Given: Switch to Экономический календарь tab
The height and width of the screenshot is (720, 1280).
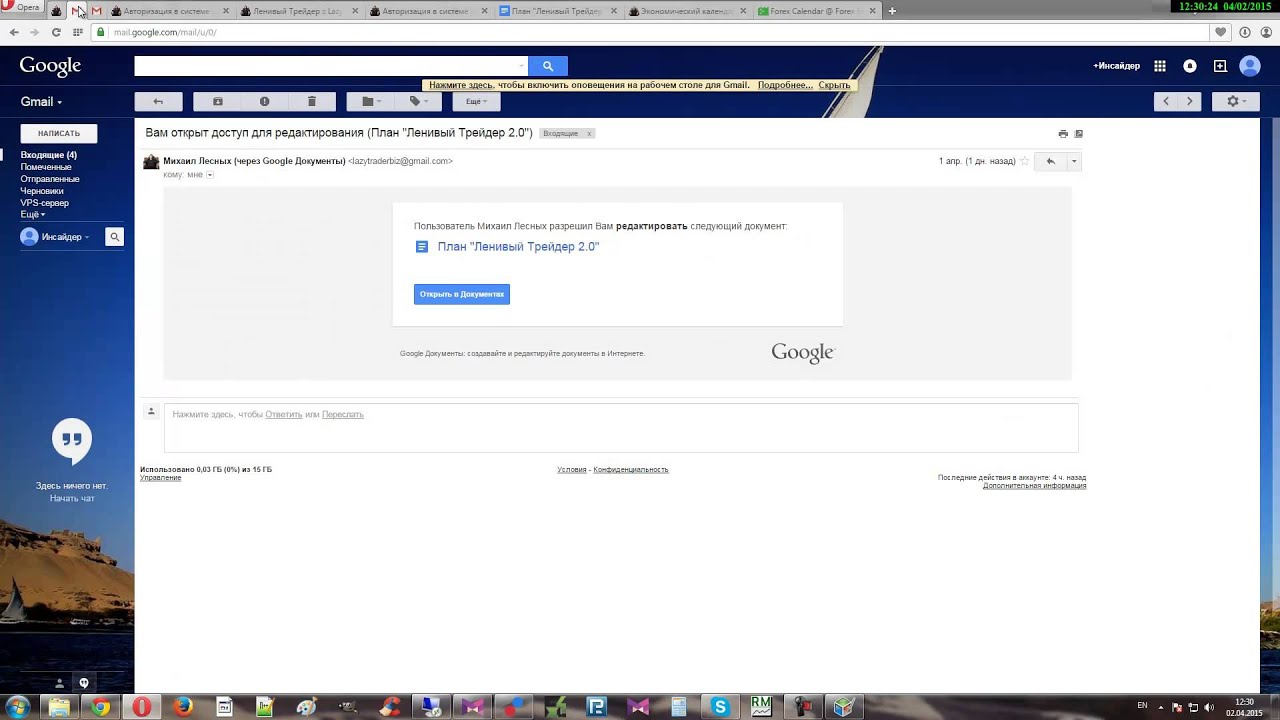Looking at the screenshot, I should [x=687, y=11].
